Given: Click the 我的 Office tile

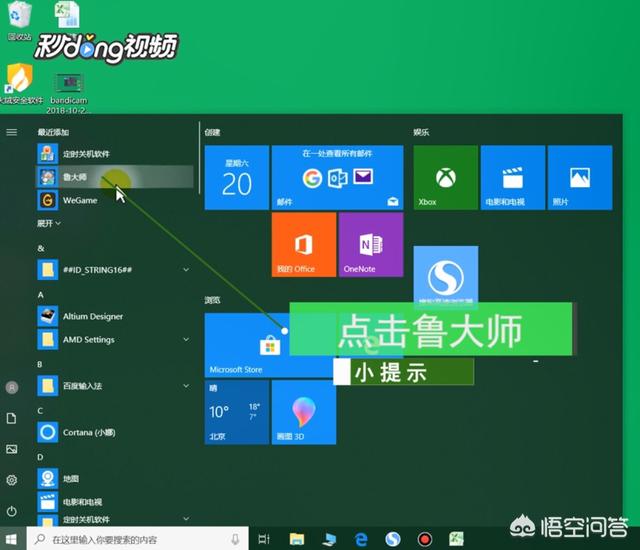Looking at the screenshot, I should pyautogui.click(x=303, y=244).
